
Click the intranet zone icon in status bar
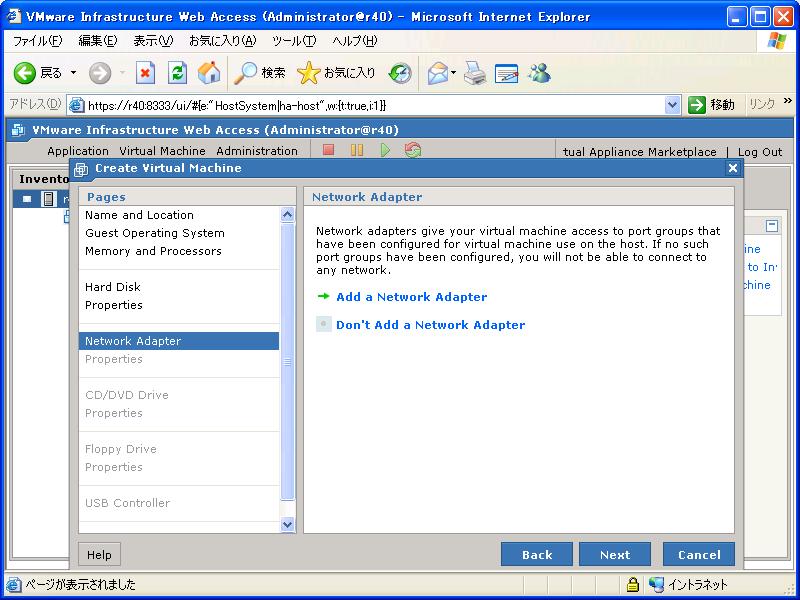[657, 584]
